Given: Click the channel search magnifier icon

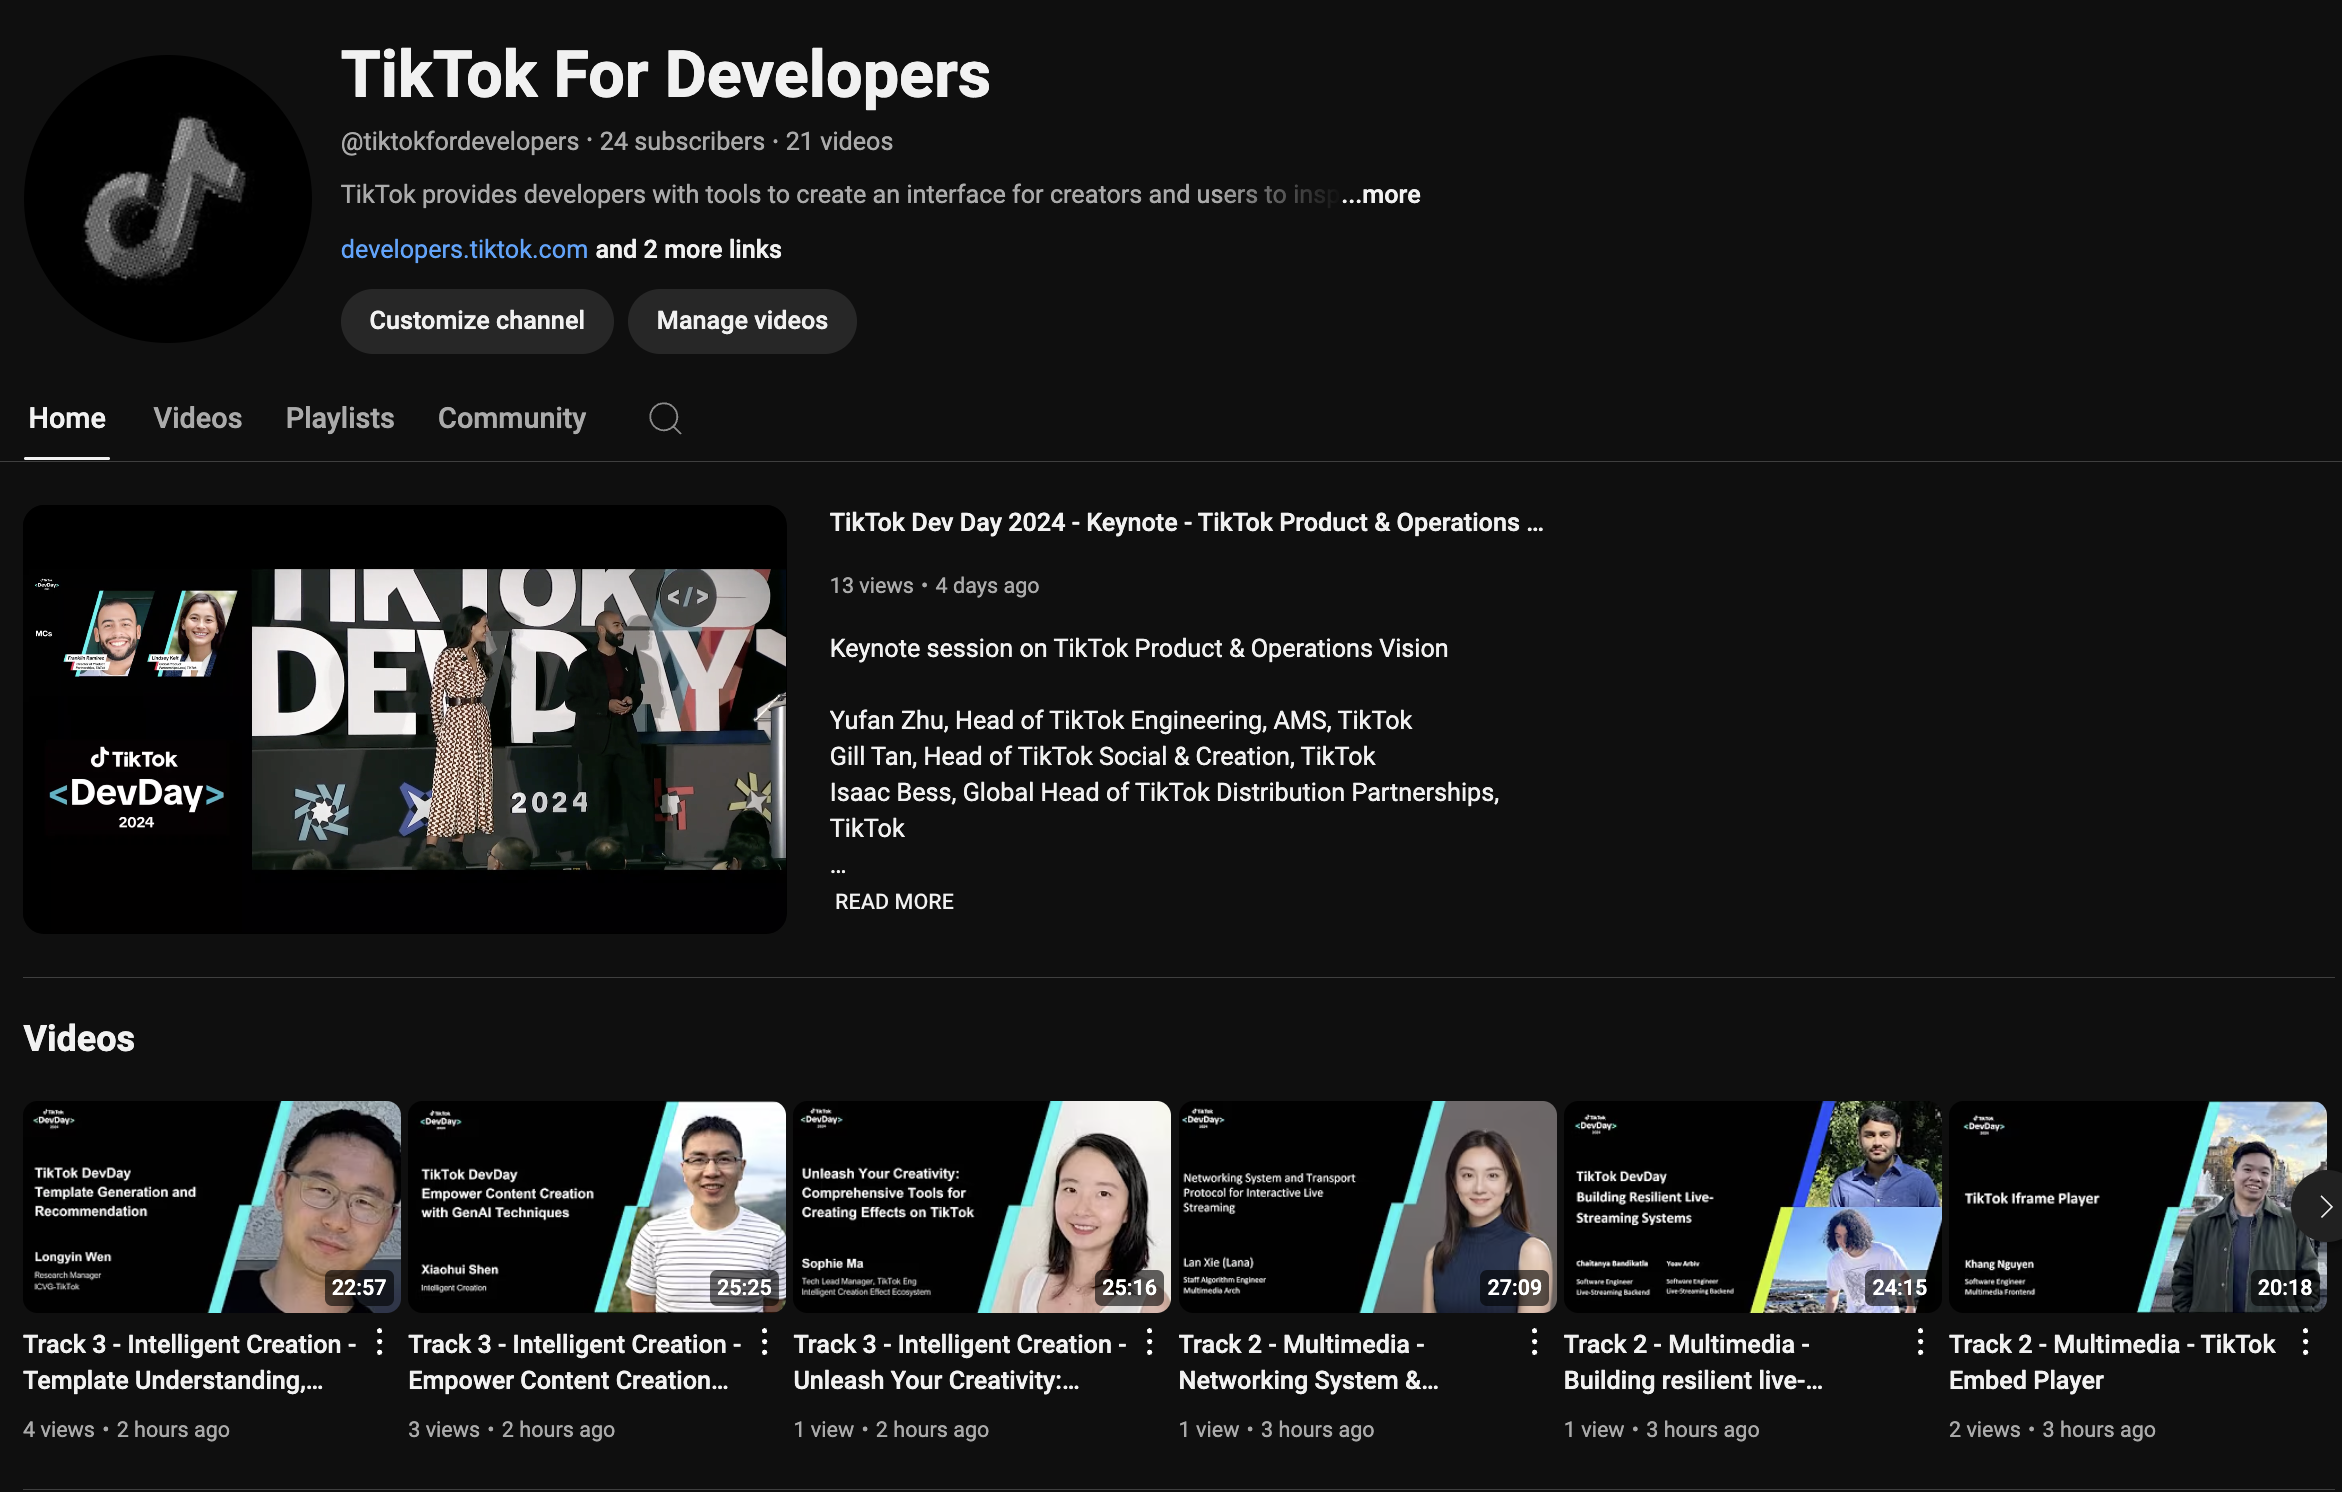Looking at the screenshot, I should coord(665,418).
